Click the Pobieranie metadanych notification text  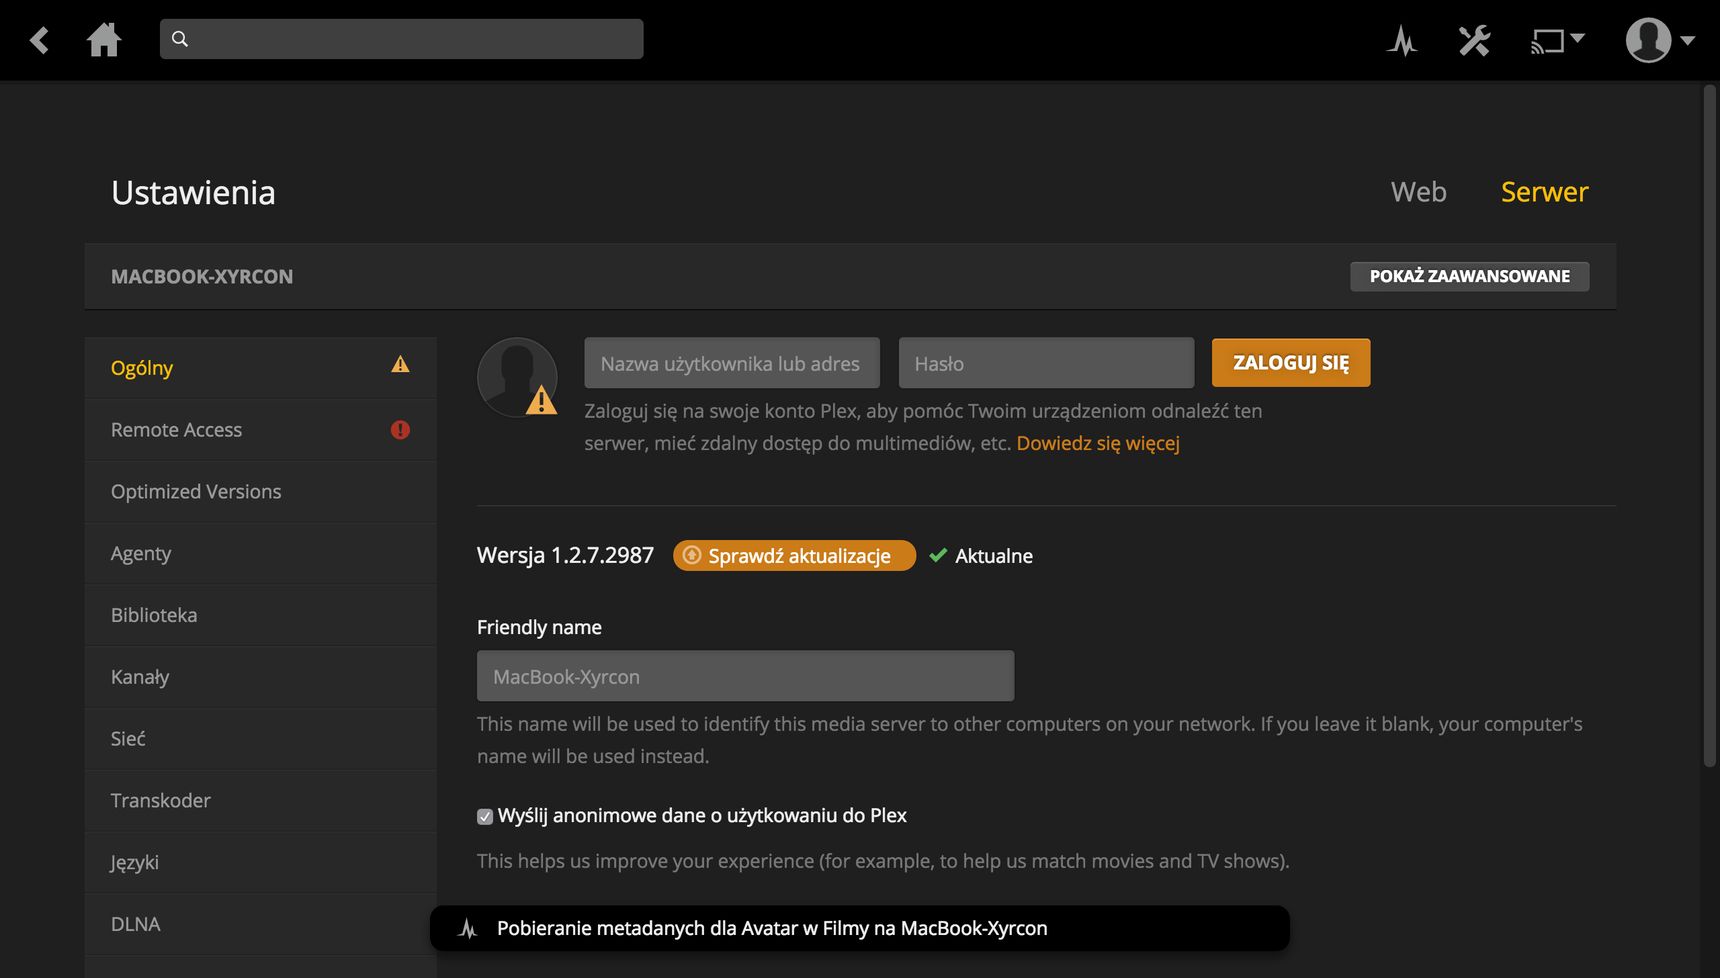[772, 928]
